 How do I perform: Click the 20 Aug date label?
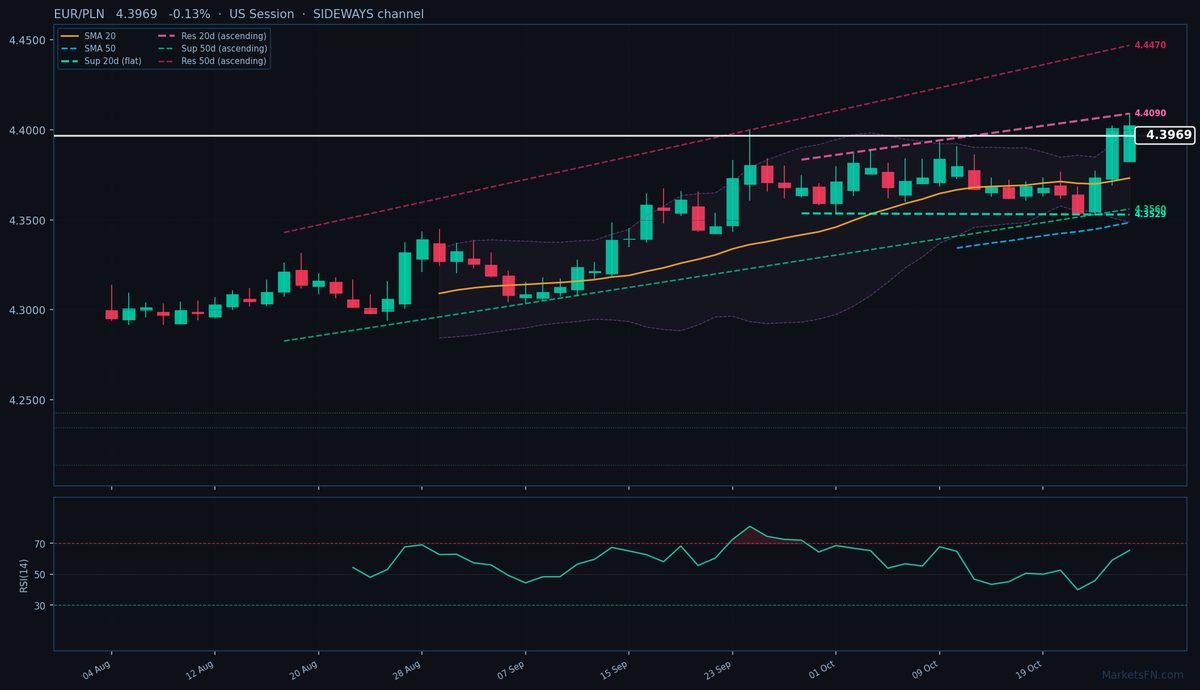point(304,669)
